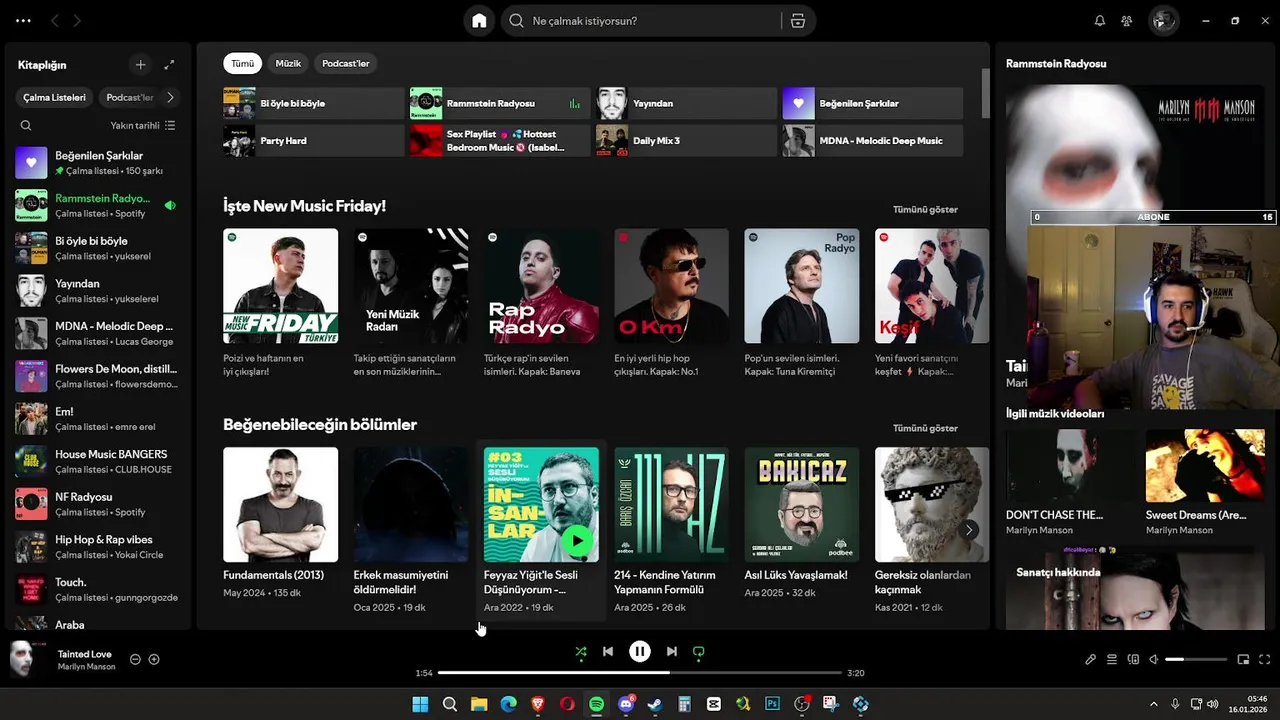
Task: Select the Podcast'ler filter in library
Action: click(x=130, y=97)
